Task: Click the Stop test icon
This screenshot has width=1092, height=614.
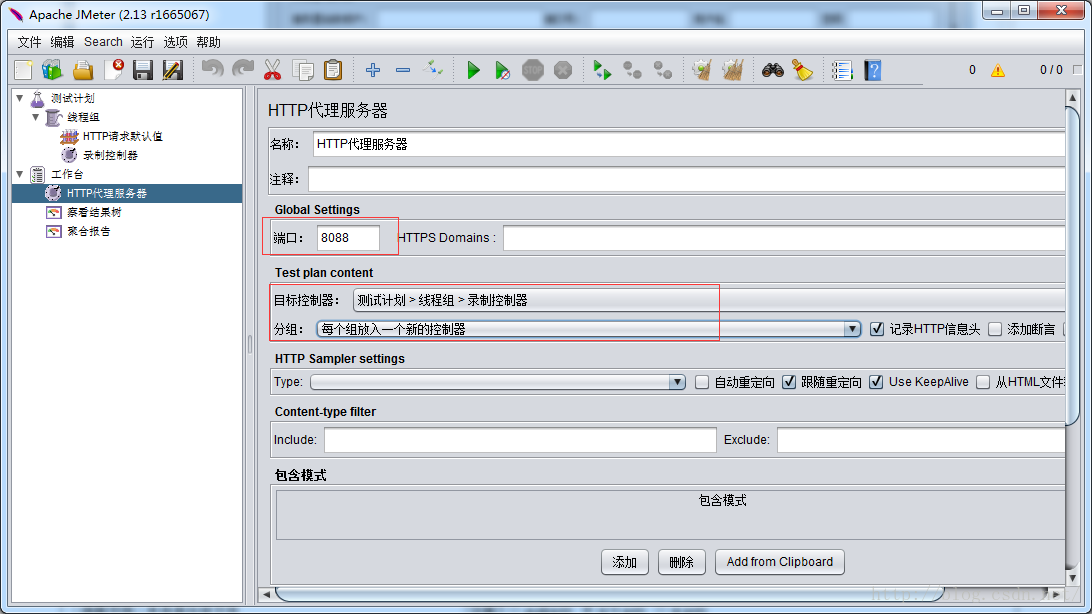Action: pos(533,70)
